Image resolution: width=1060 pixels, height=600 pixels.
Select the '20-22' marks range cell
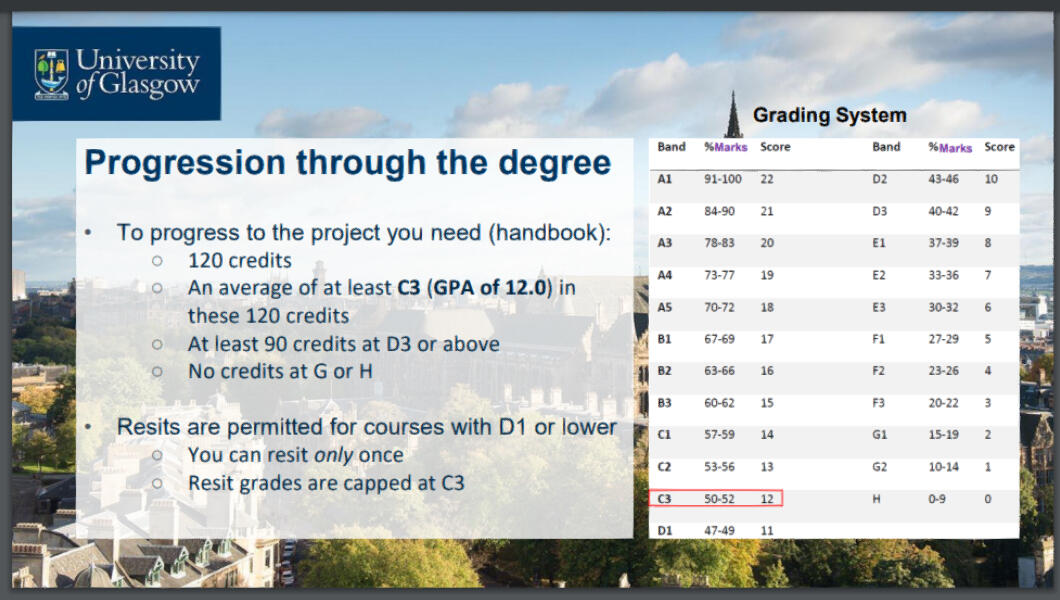point(943,403)
